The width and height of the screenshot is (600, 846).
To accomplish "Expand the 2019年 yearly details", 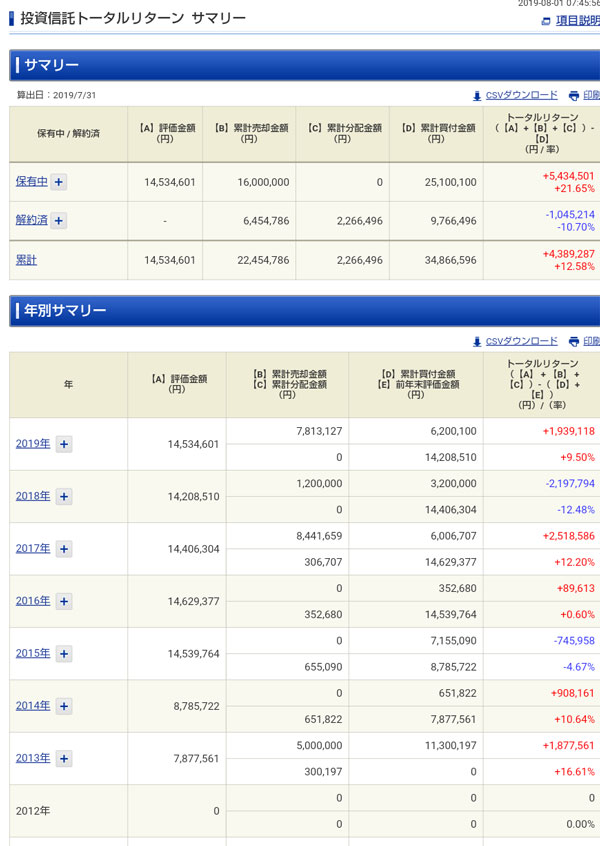I will (63, 444).
